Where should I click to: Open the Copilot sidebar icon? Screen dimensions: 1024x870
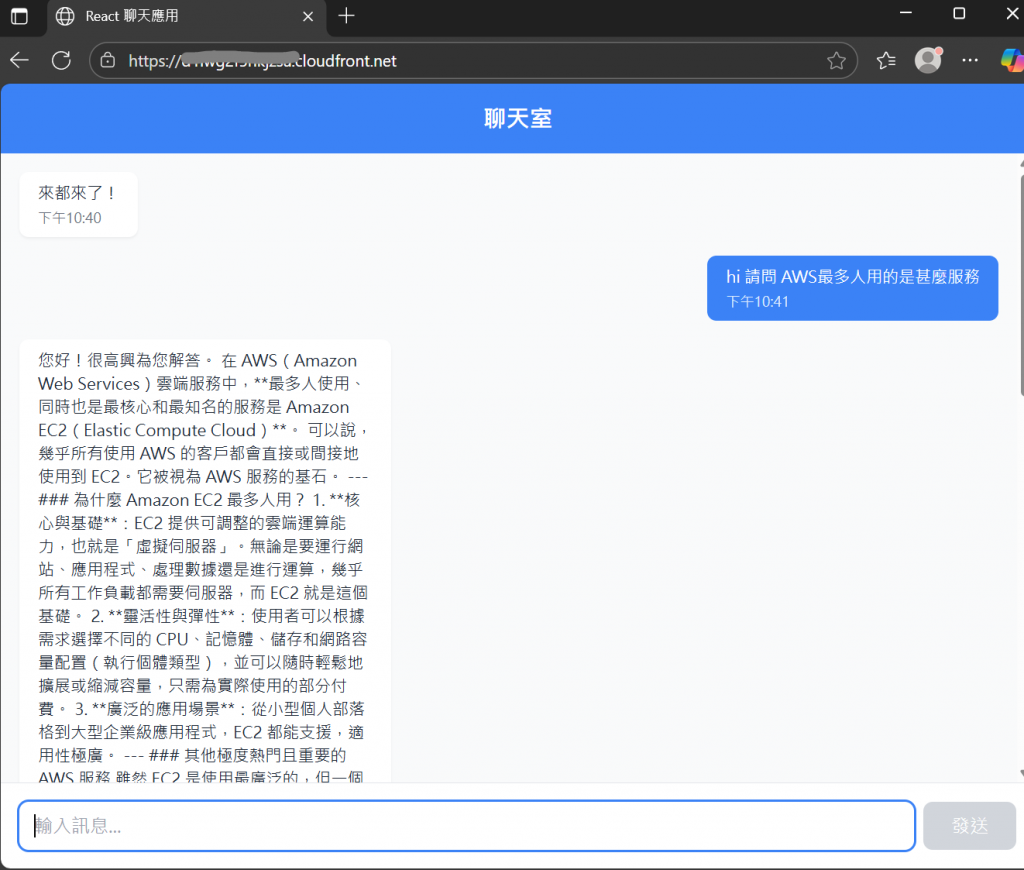point(1012,61)
